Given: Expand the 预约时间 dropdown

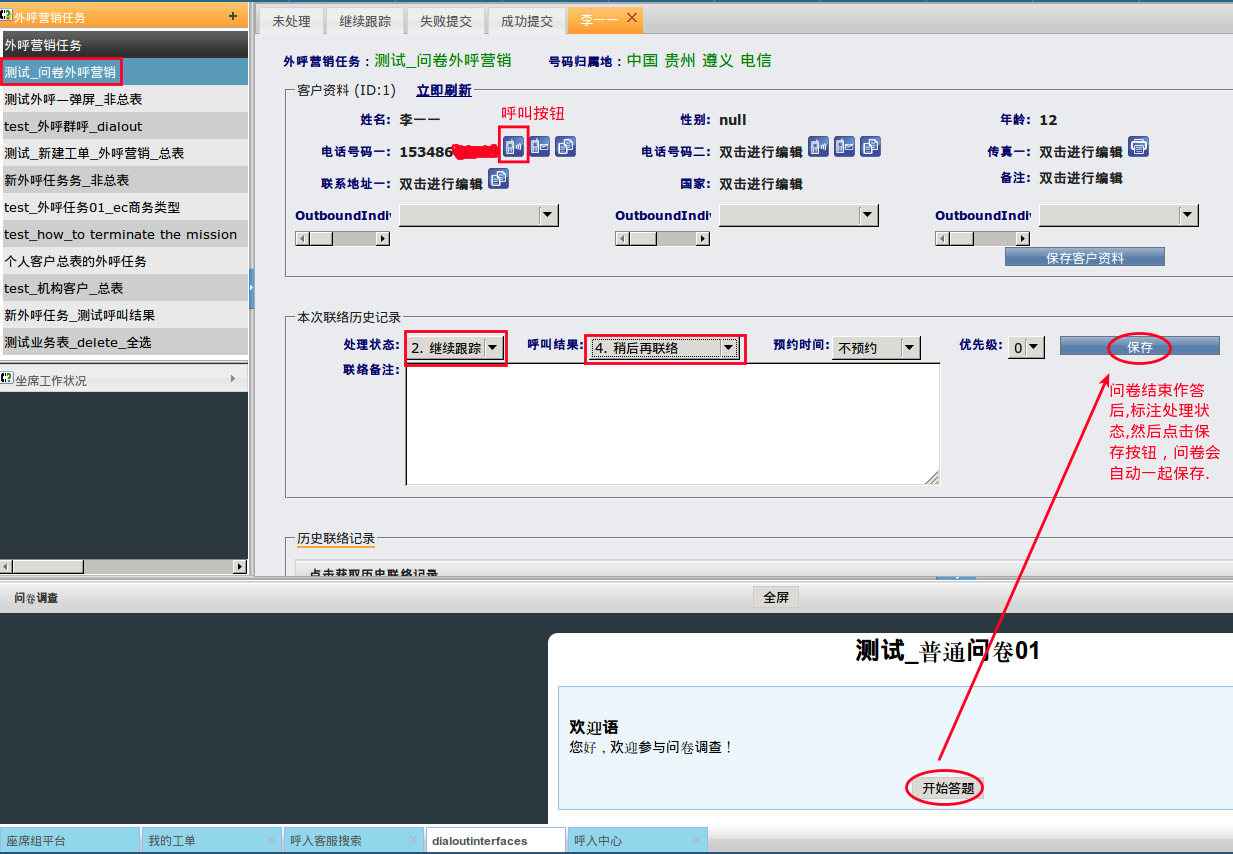Looking at the screenshot, I should (909, 348).
